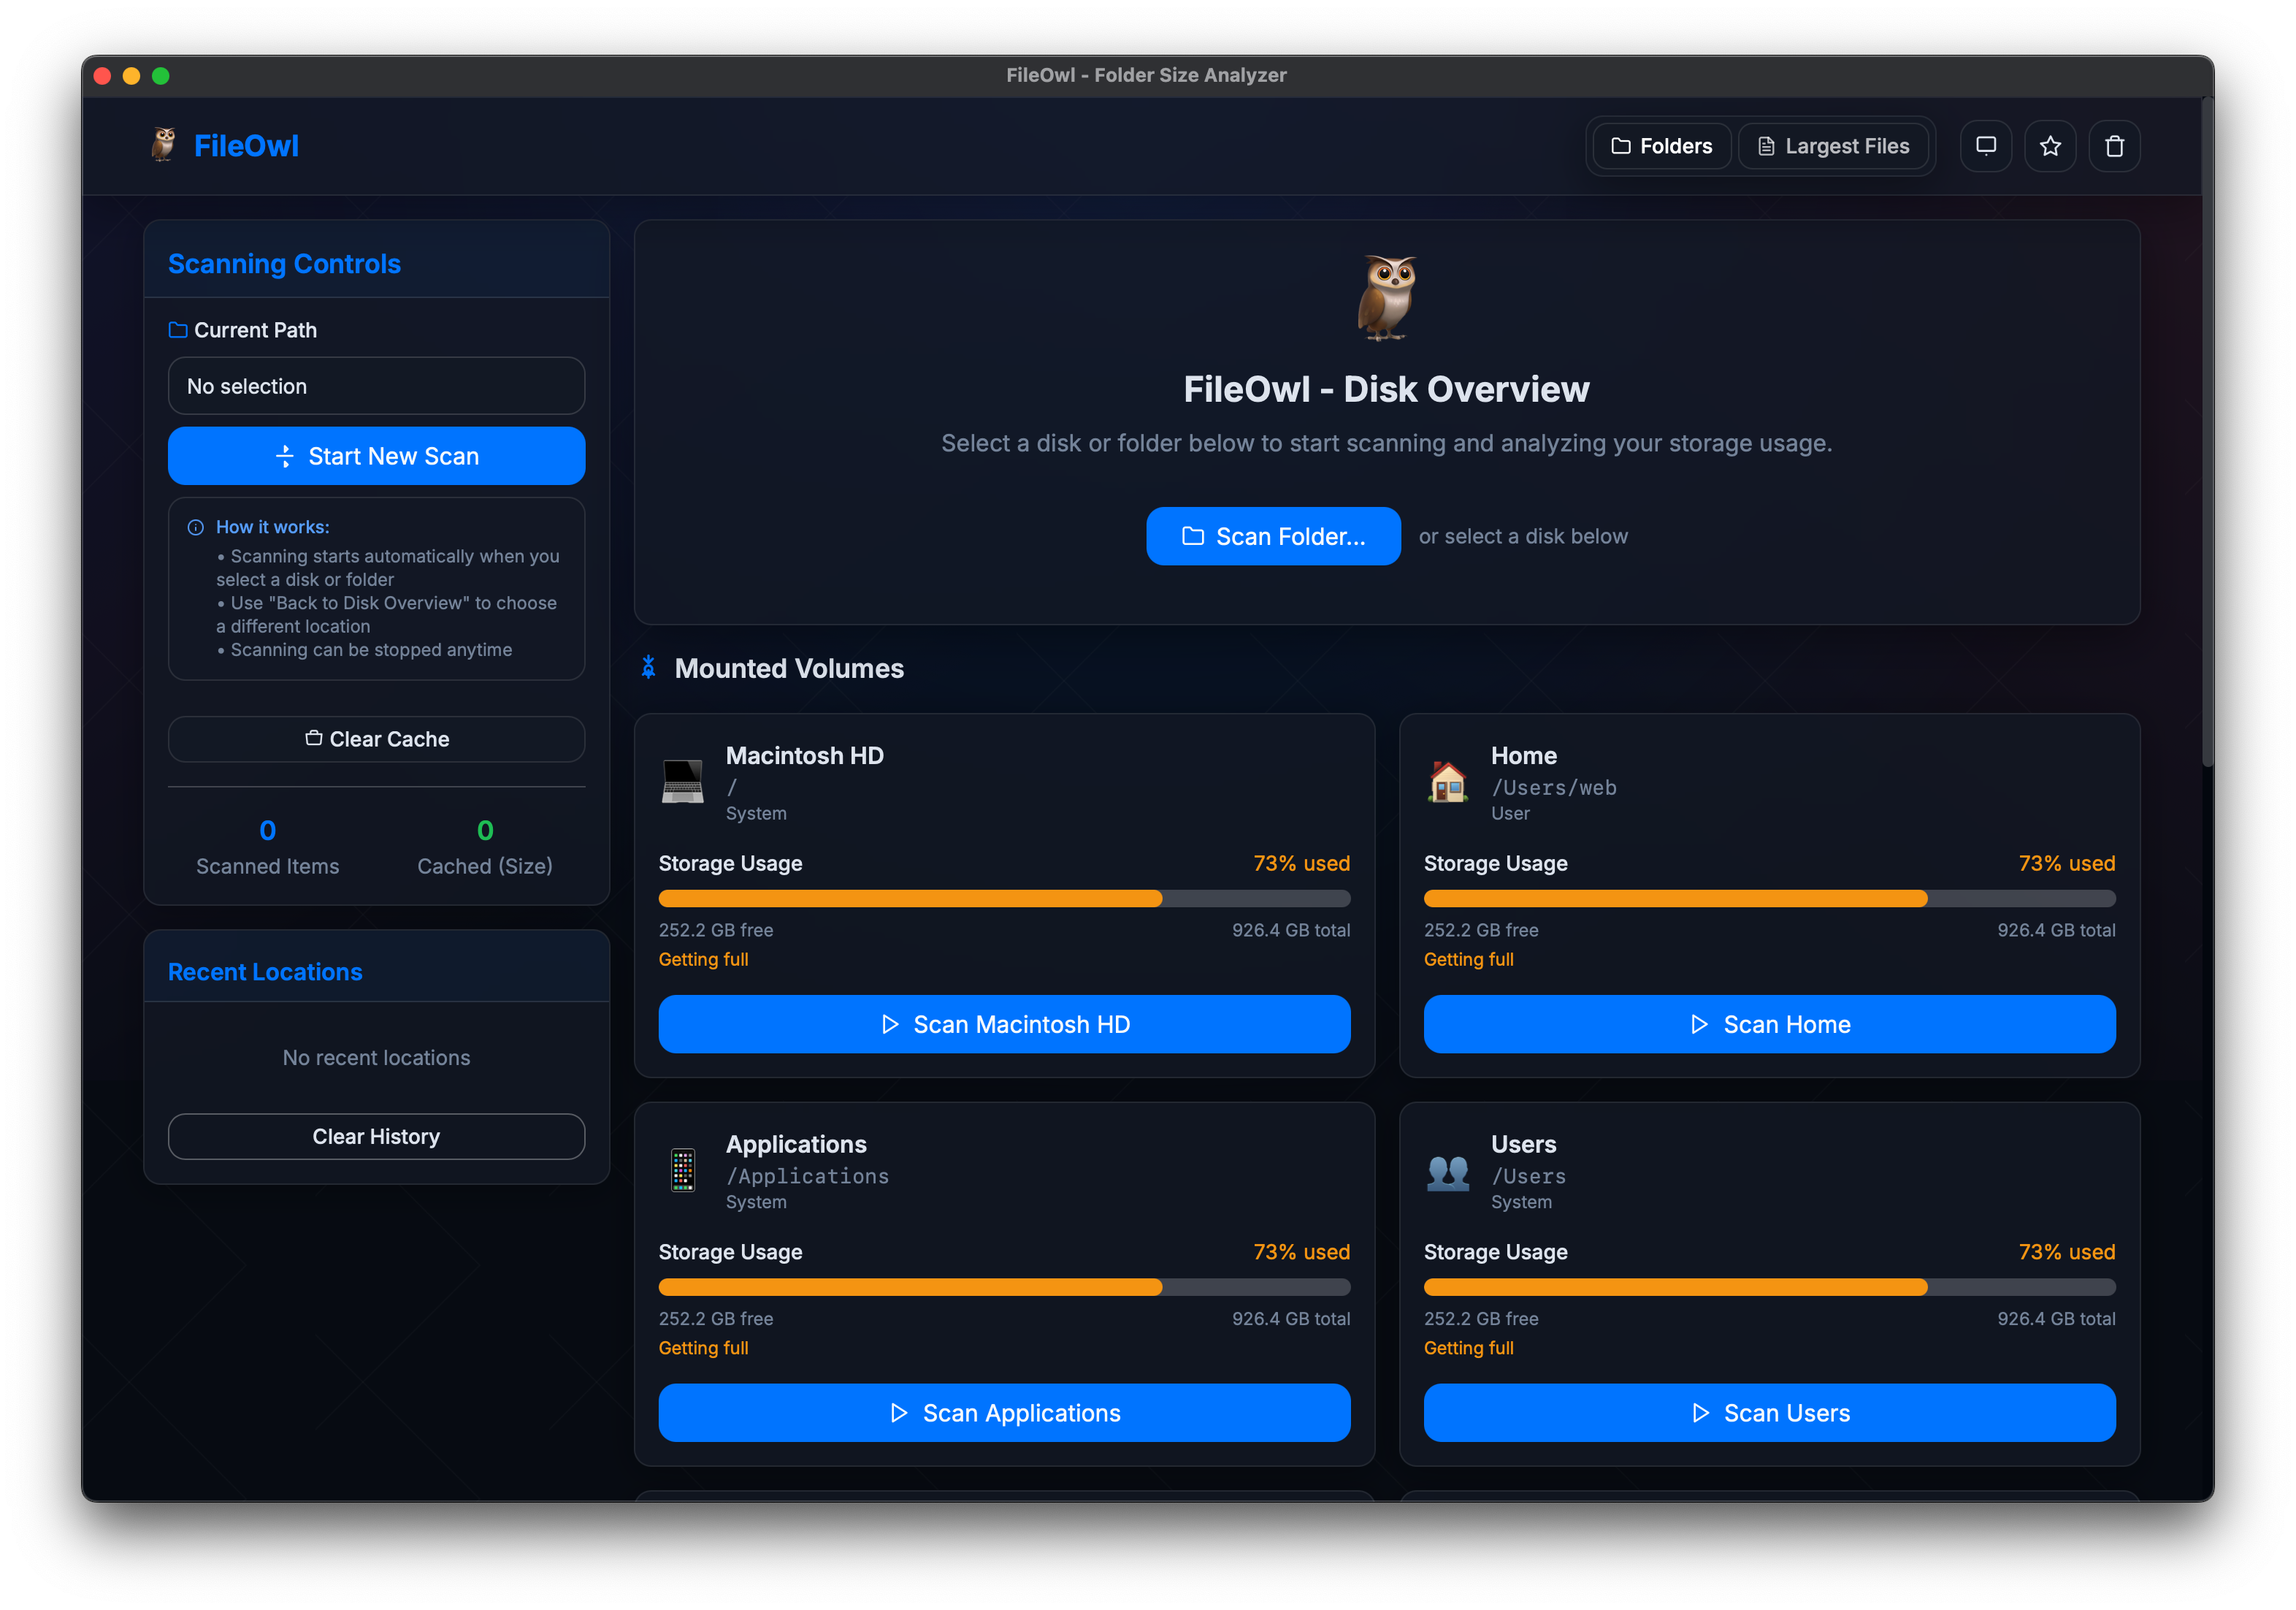Screen dimensions: 2296x1610
Task: Click the owl mascot above Disk Overview heading
Action: (1387, 296)
